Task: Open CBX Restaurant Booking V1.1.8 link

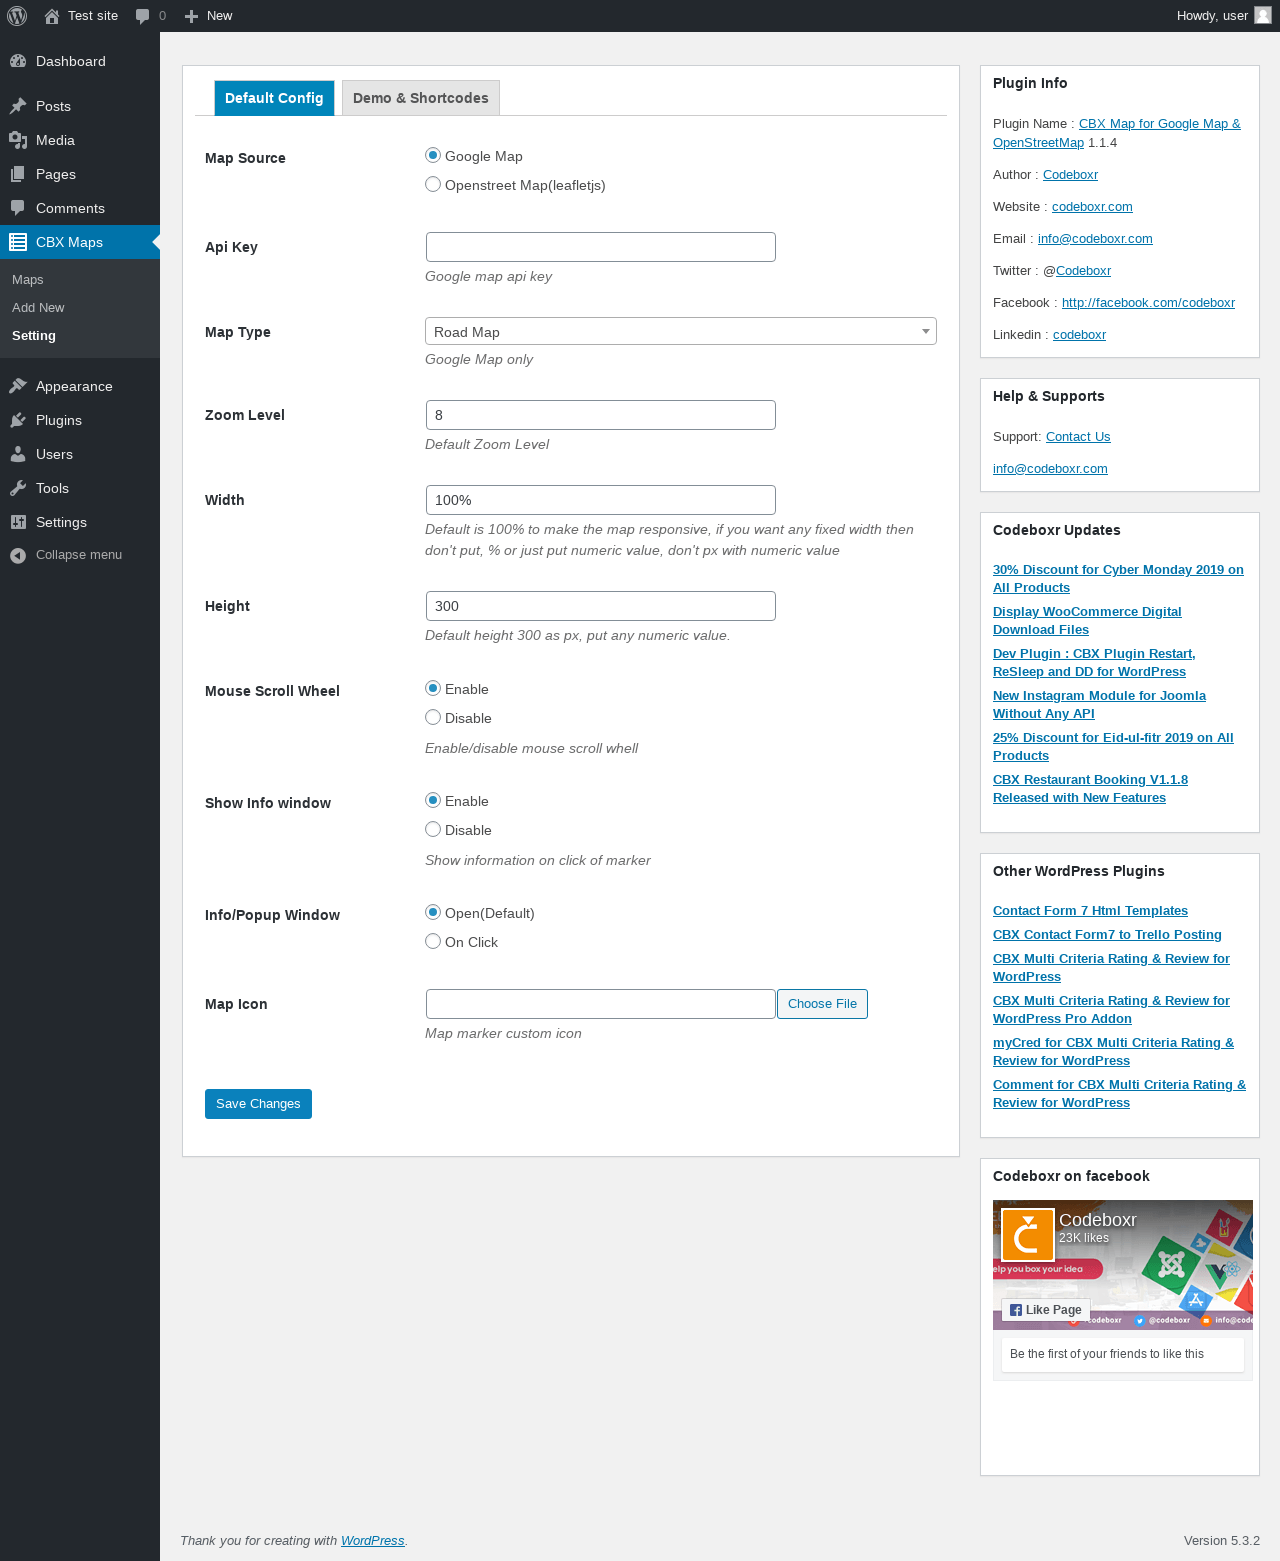Action: 1090,789
